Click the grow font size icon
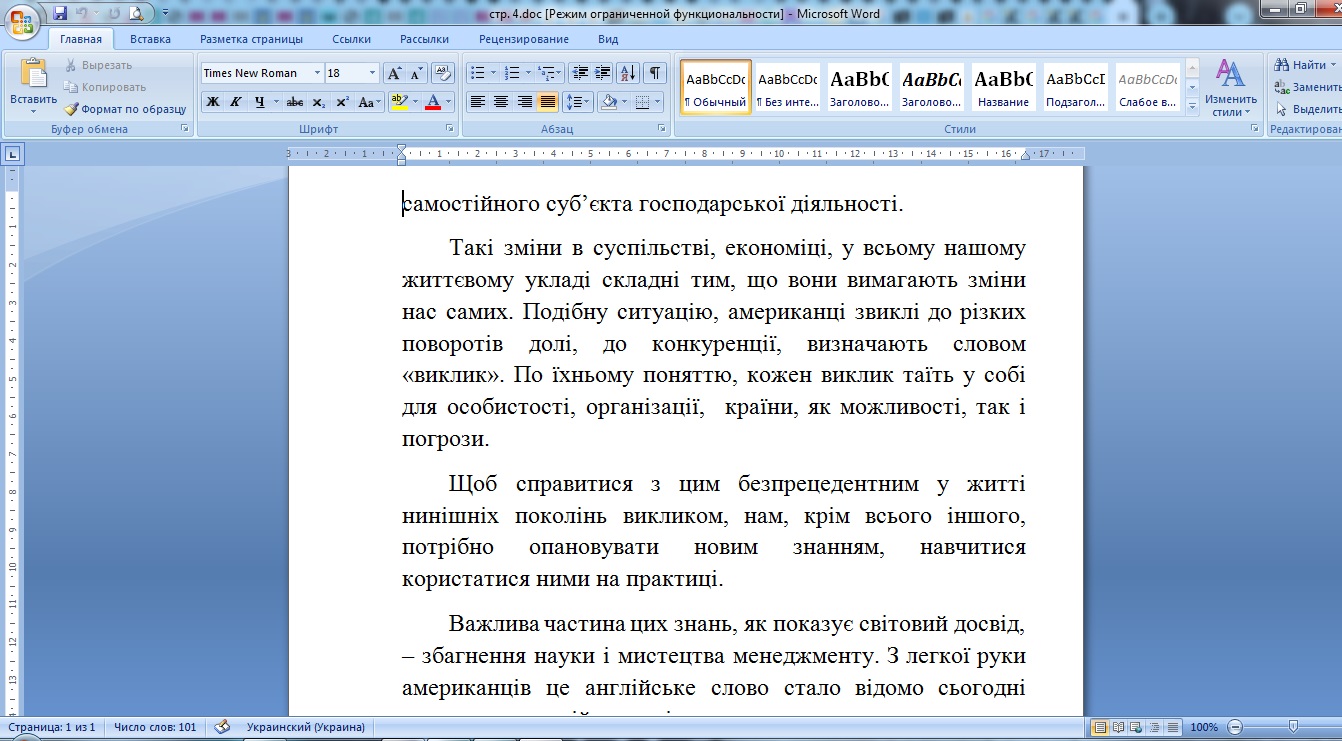The width and height of the screenshot is (1342, 741). click(394, 73)
